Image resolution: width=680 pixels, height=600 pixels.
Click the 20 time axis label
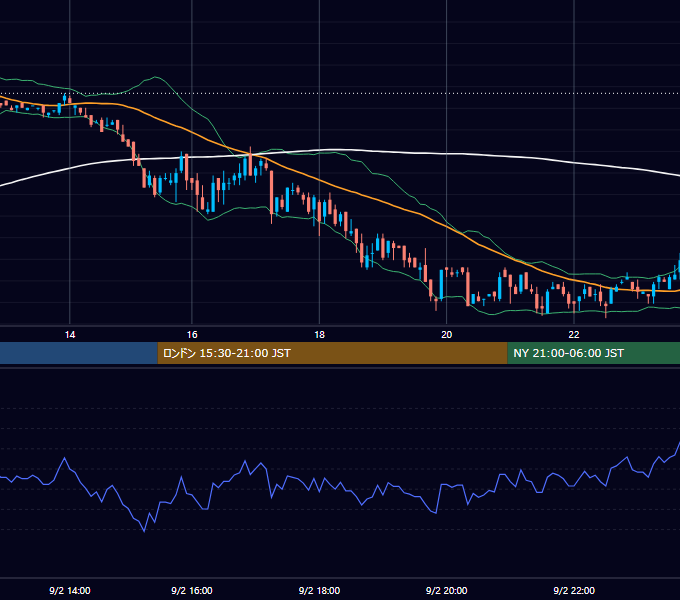click(x=446, y=335)
